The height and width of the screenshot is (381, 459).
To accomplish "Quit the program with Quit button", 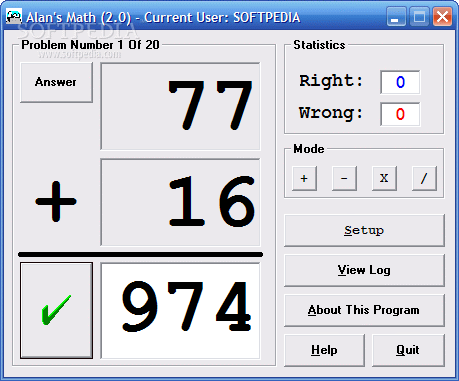I will [408, 350].
